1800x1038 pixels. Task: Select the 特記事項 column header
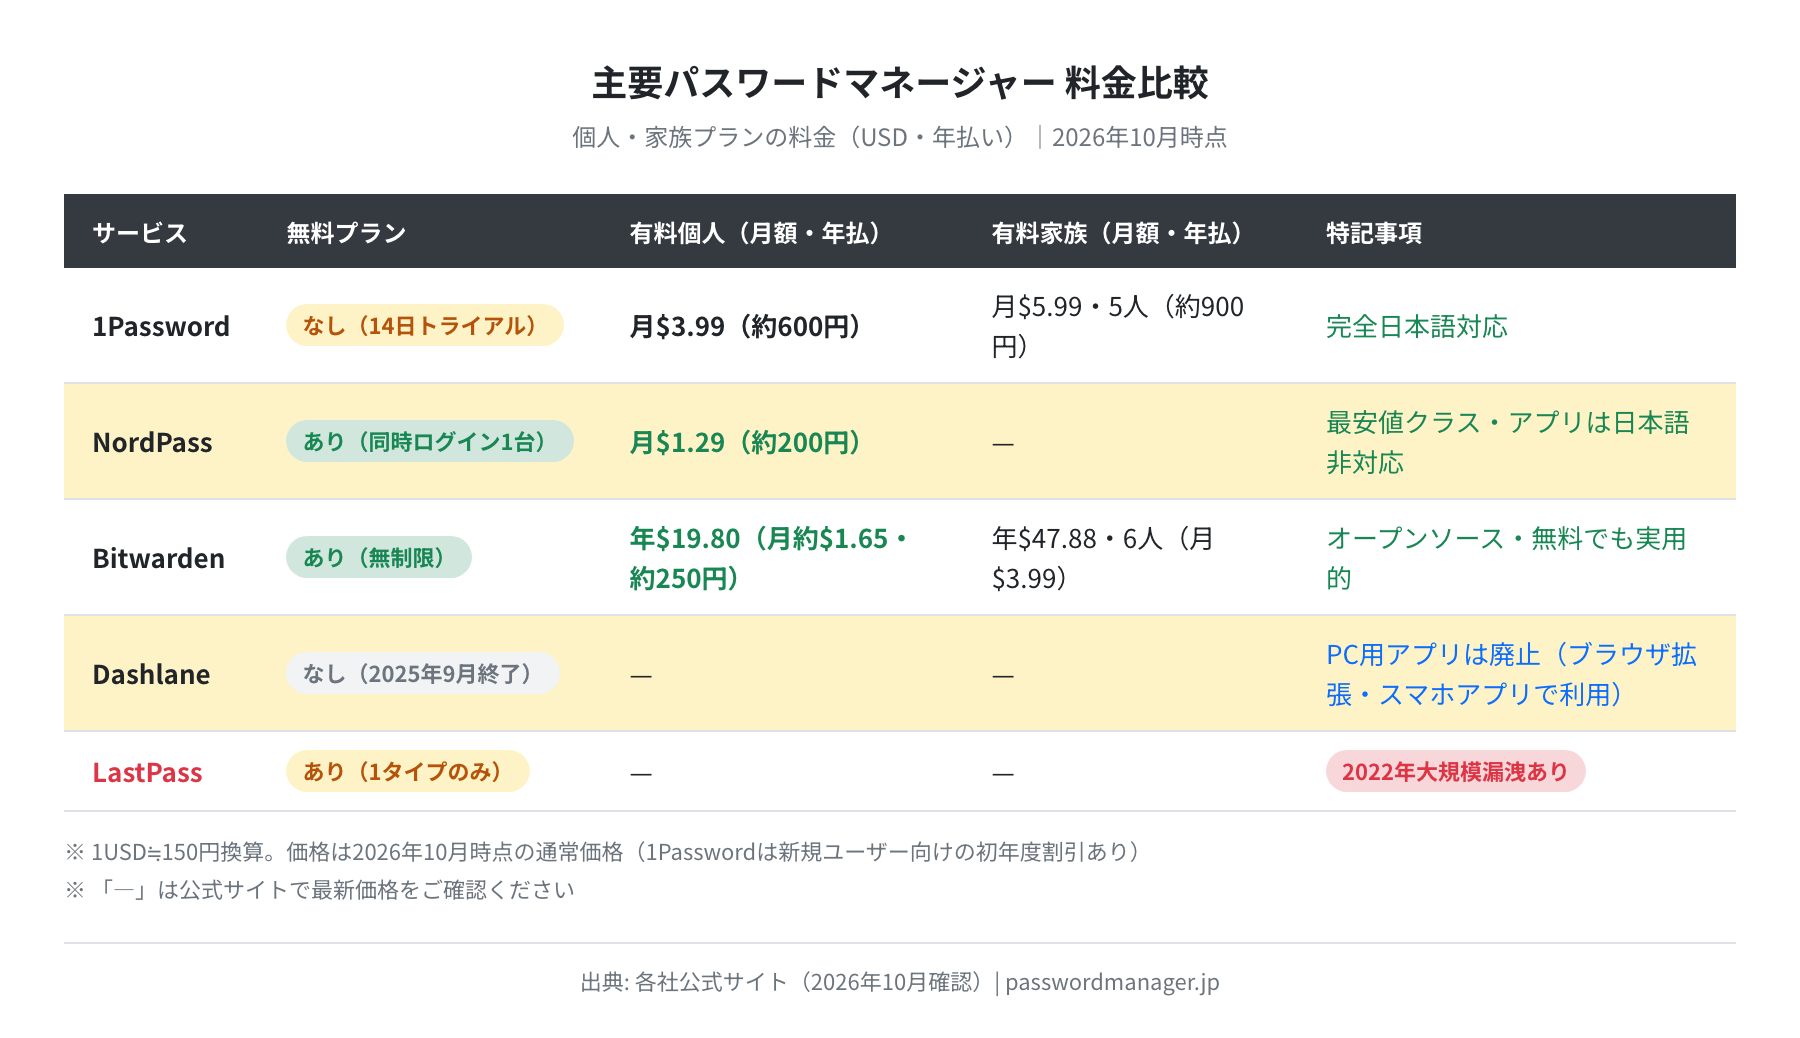pos(1374,233)
